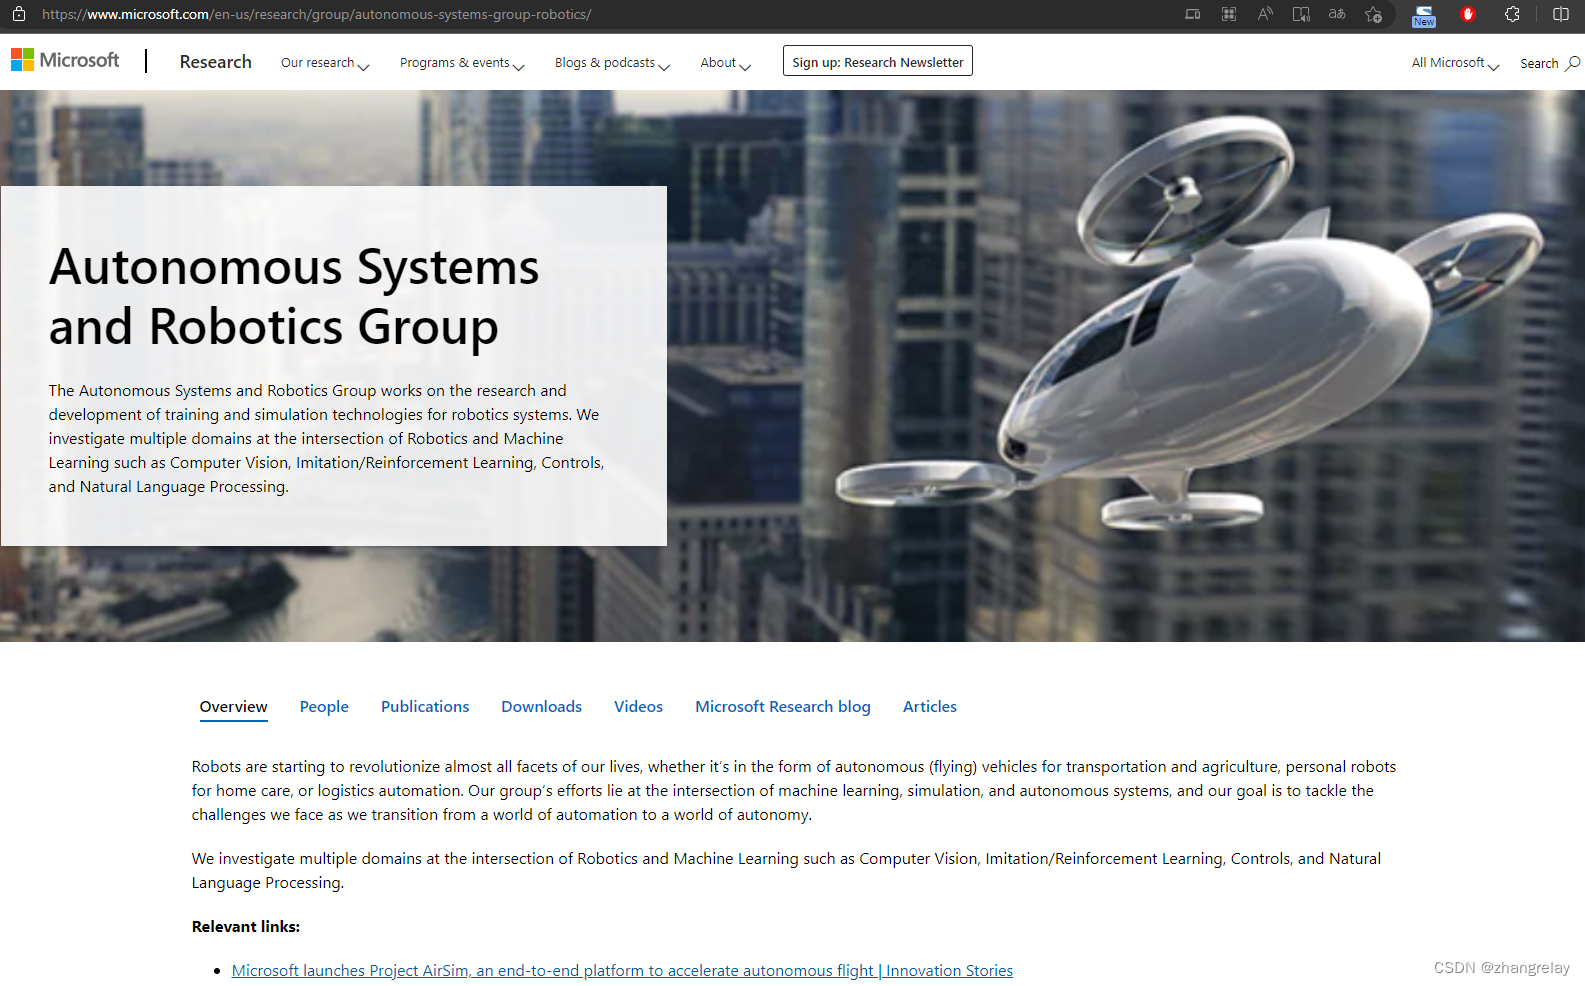The image size is (1585, 986).
Task: Add page to favorites with star icon
Action: (x=1374, y=14)
